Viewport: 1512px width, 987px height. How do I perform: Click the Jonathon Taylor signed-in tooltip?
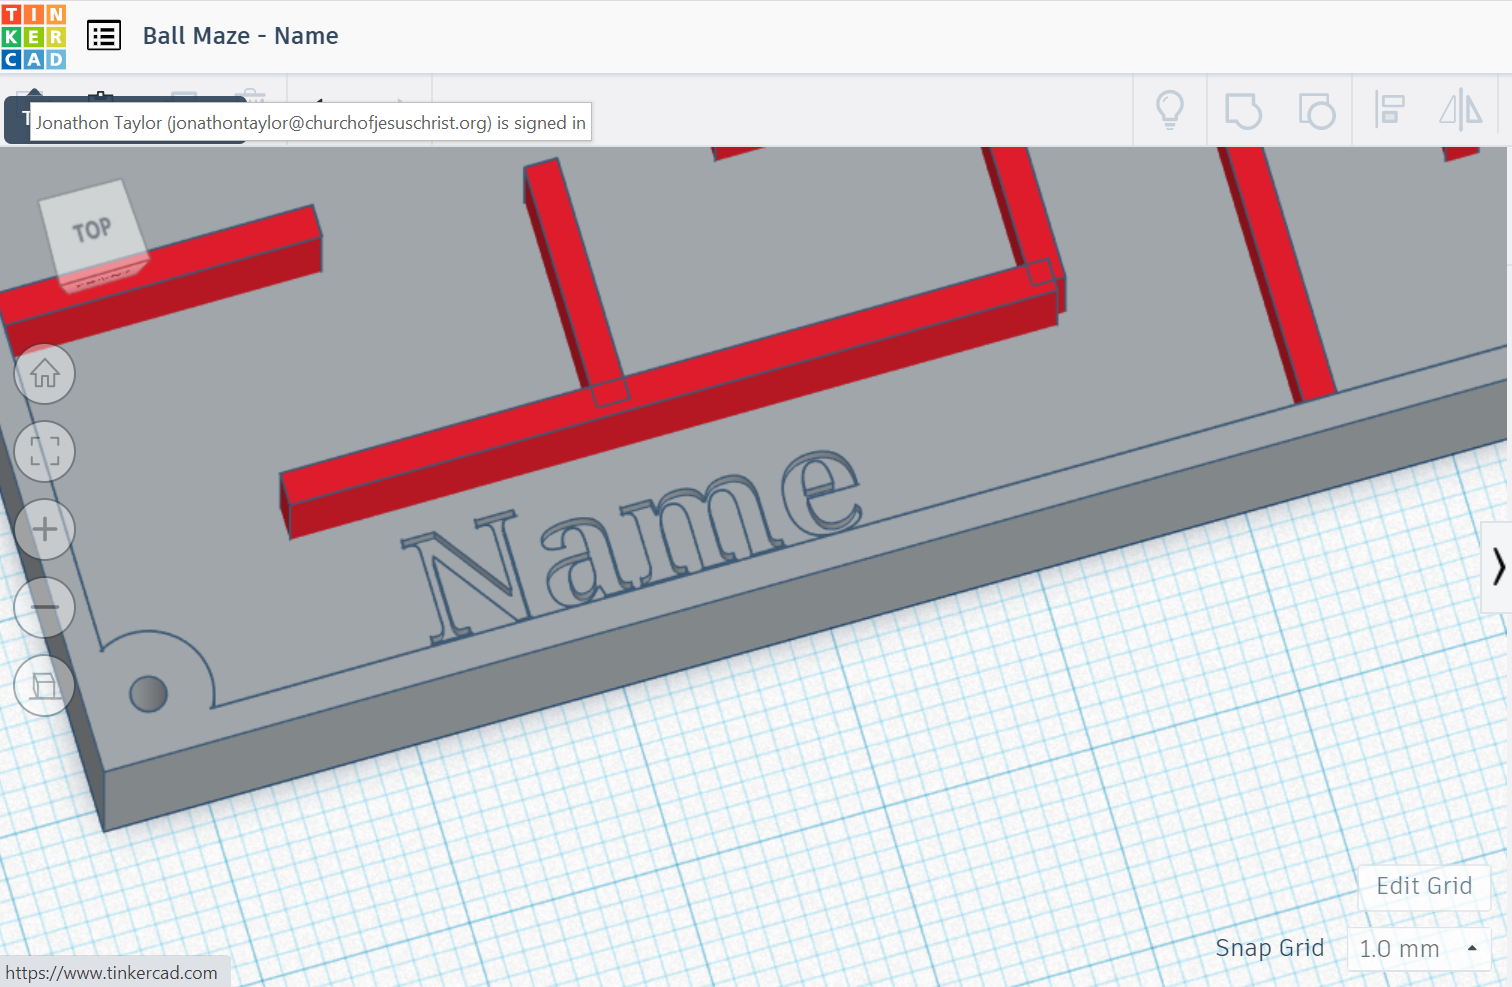[x=309, y=122]
